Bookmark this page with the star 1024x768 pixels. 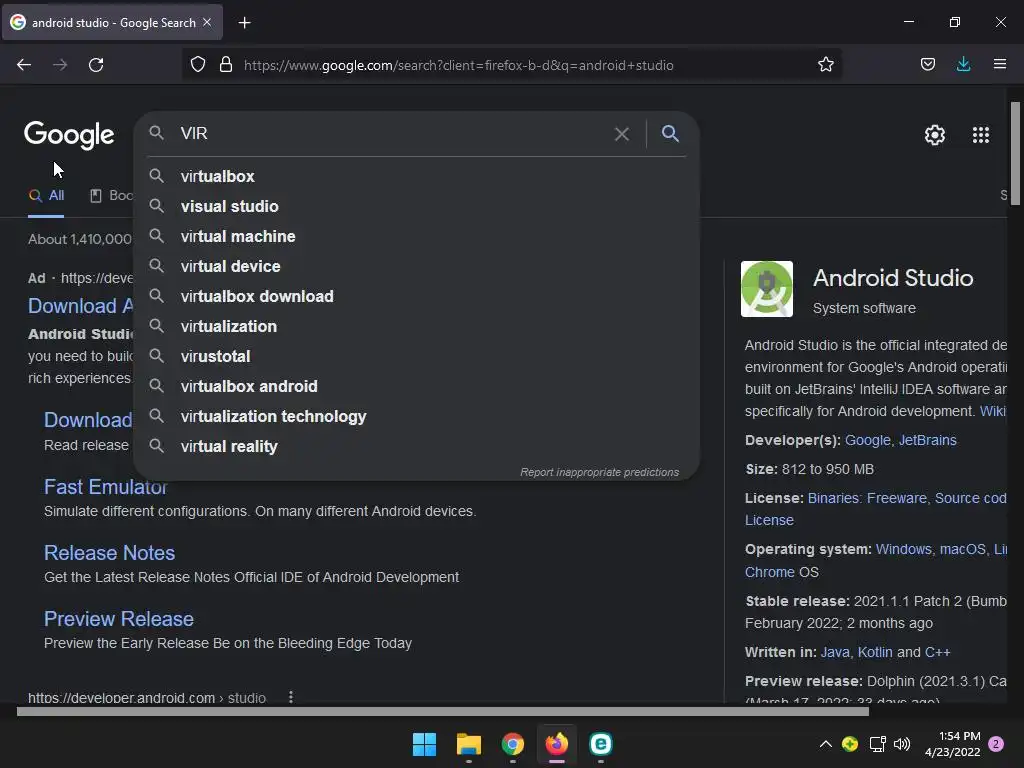tap(825, 65)
